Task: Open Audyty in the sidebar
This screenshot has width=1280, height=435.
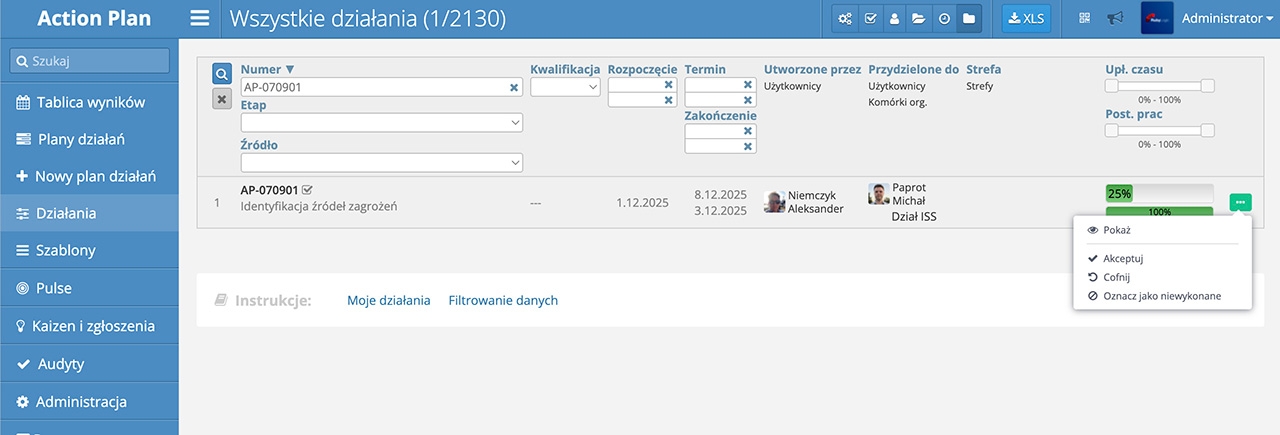Action: [x=90, y=364]
